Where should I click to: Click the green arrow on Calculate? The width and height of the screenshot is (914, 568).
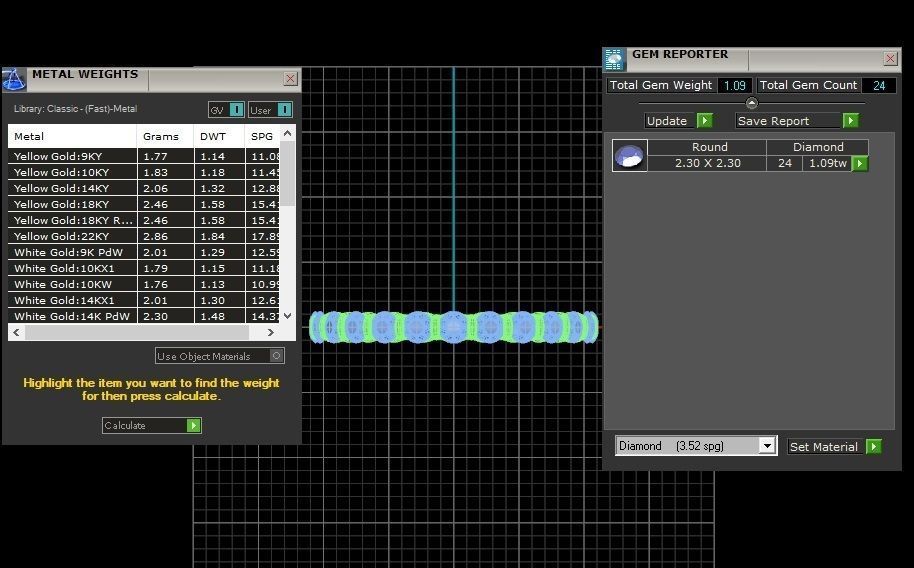[194, 426]
